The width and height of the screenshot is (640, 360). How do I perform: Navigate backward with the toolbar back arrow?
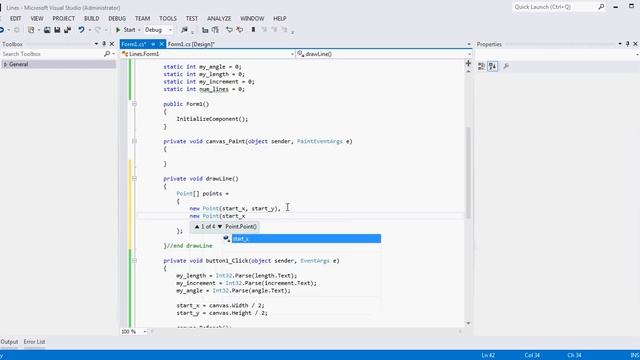(x=2, y=30)
